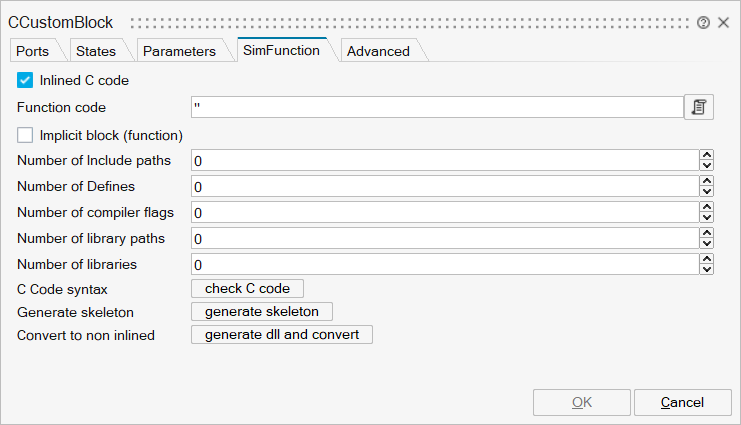741x425 pixels.
Task: Click generate dll and convert button
Action: pyautogui.click(x=282, y=334)
